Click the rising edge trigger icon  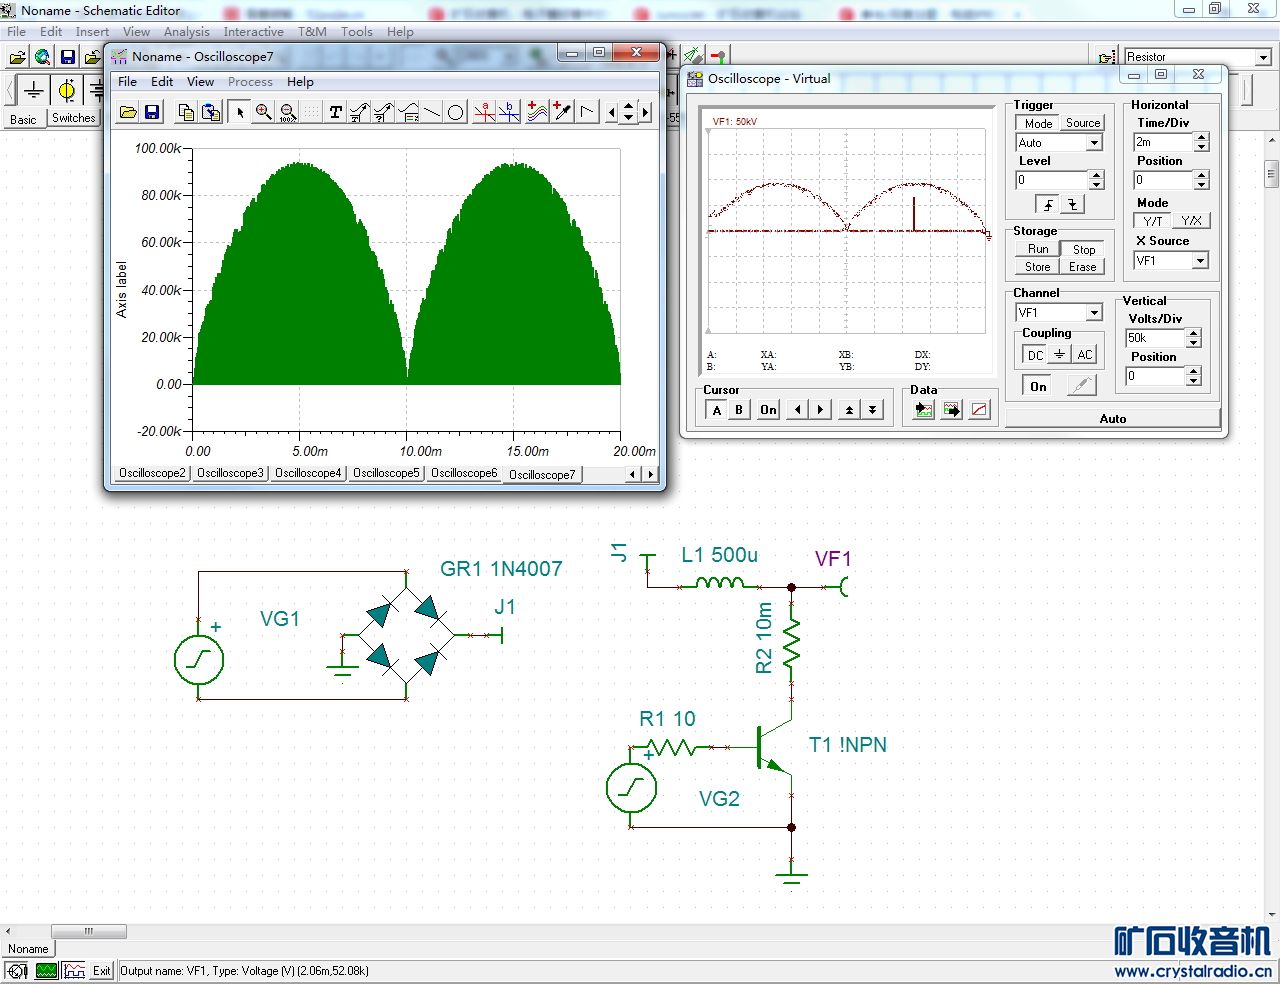coord(1048,204)
